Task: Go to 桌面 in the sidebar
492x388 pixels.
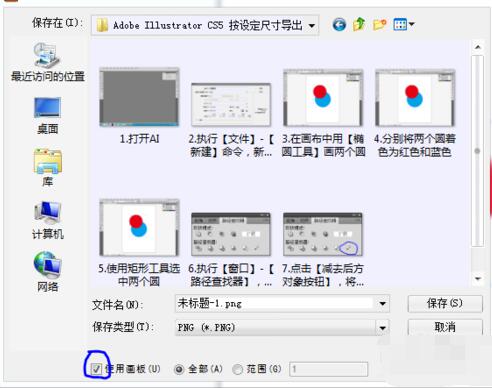Action: (x=48, y=115)
